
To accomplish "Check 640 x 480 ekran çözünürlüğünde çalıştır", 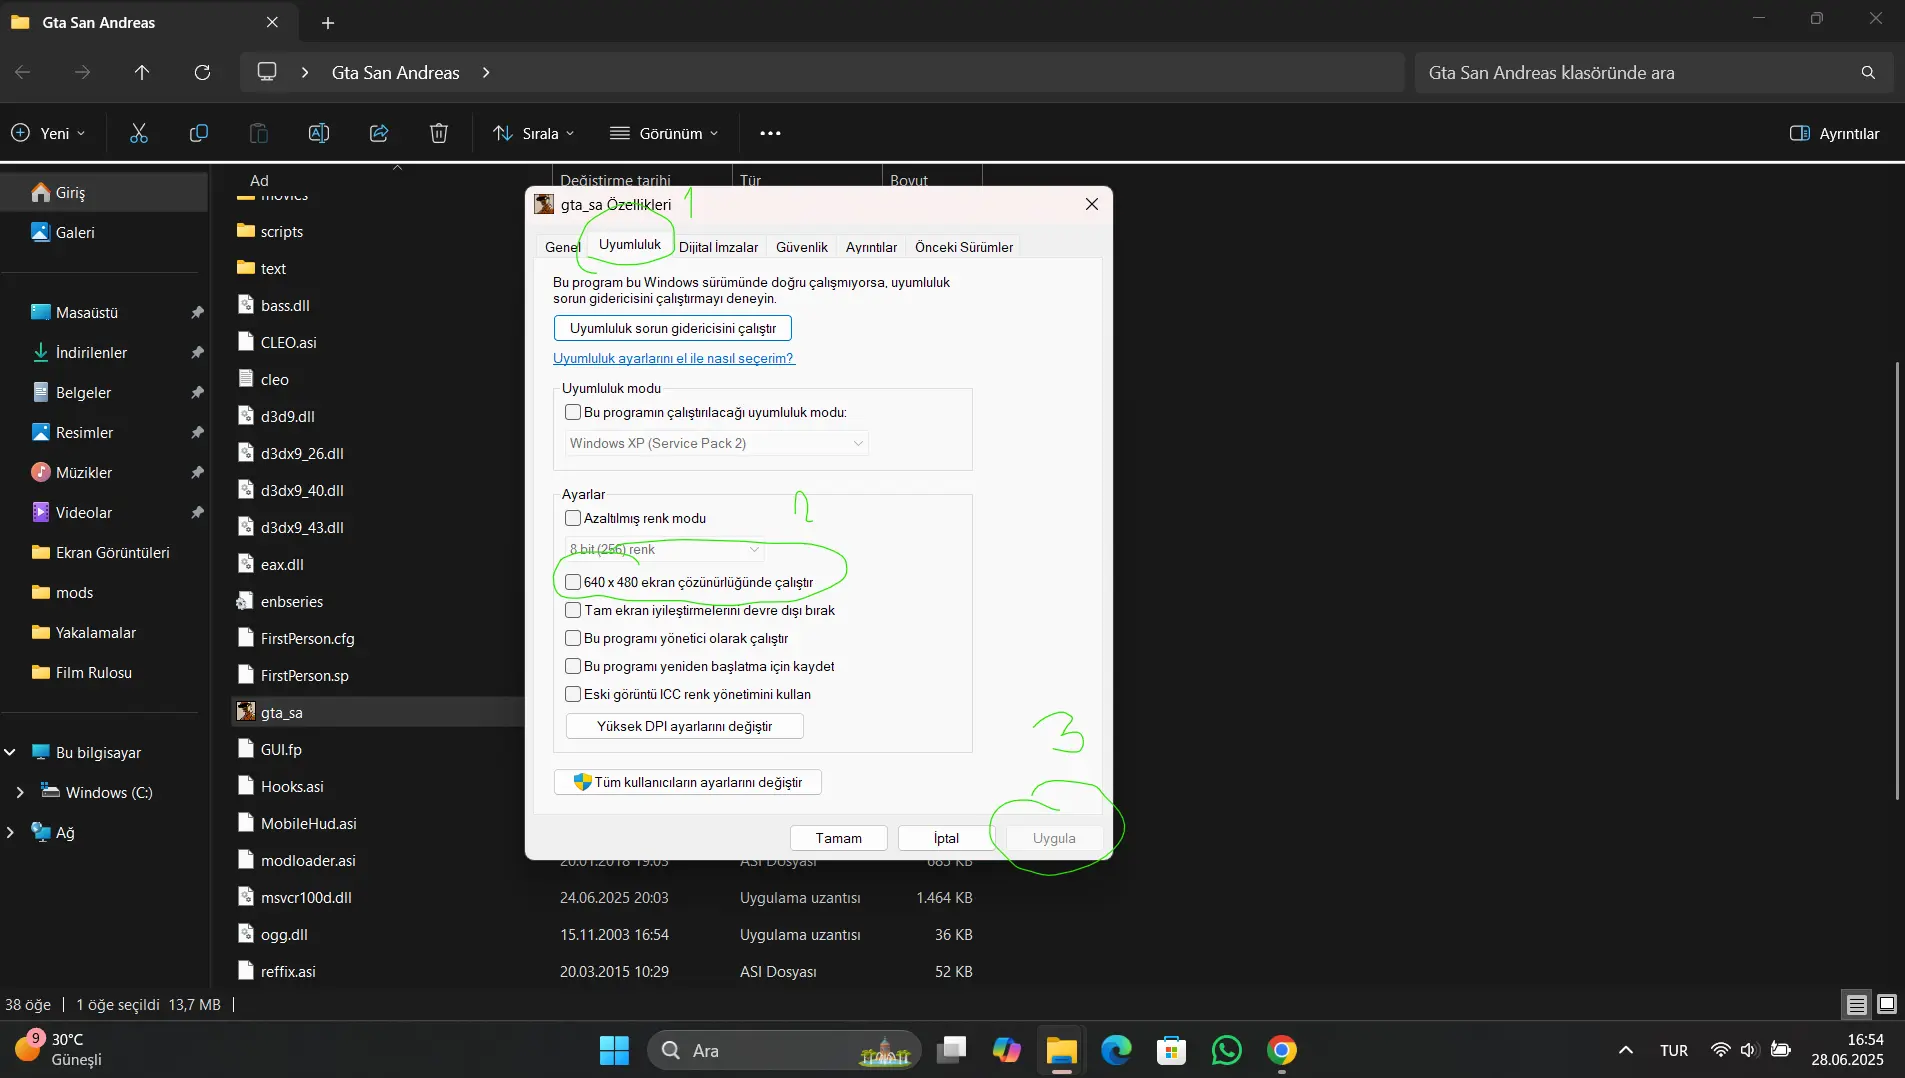I will pyautogui.click(x=573, y=582).
